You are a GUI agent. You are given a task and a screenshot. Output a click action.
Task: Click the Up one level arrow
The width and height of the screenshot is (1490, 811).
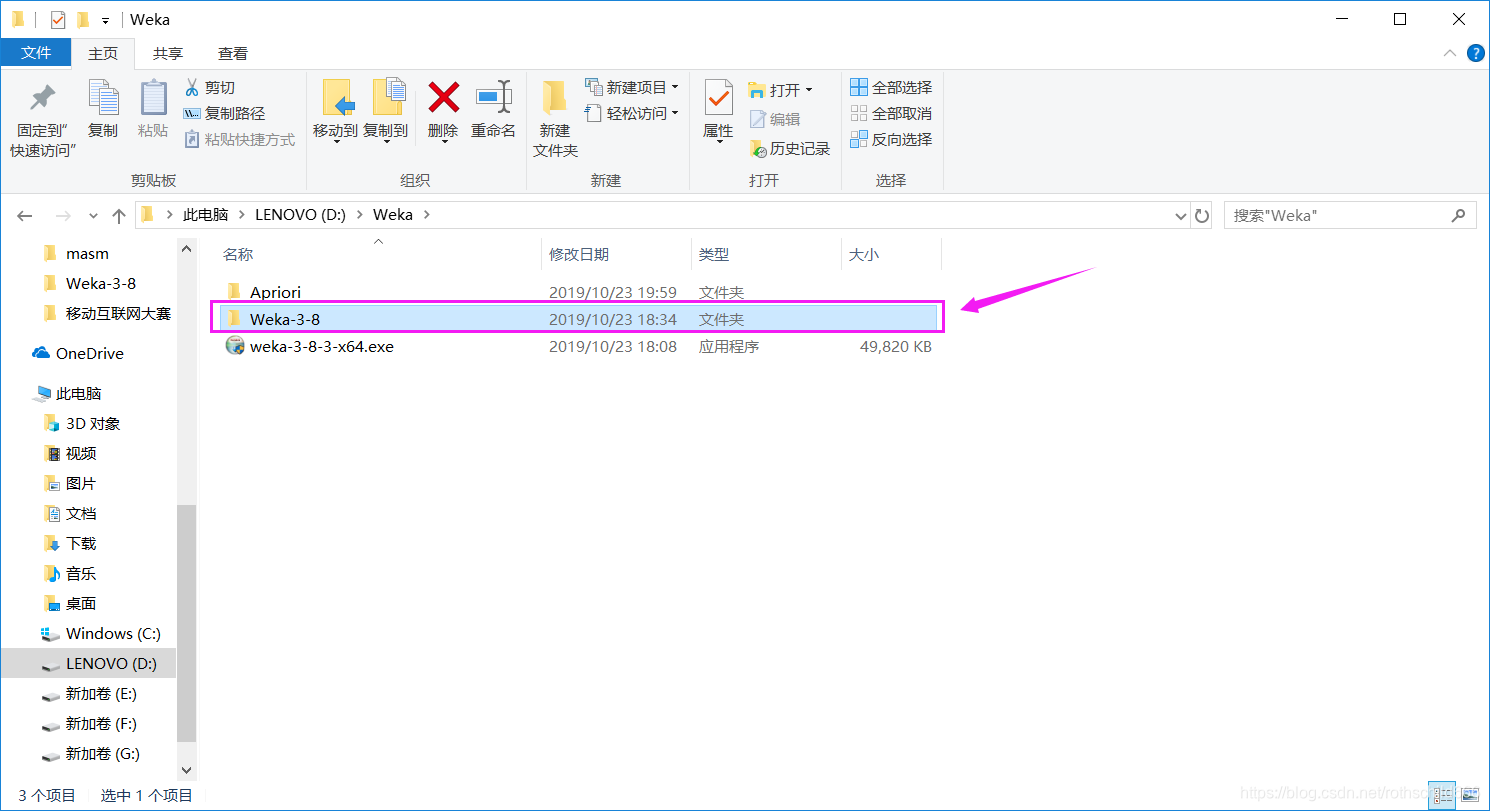pyautogui.click(x=119, y=215)
